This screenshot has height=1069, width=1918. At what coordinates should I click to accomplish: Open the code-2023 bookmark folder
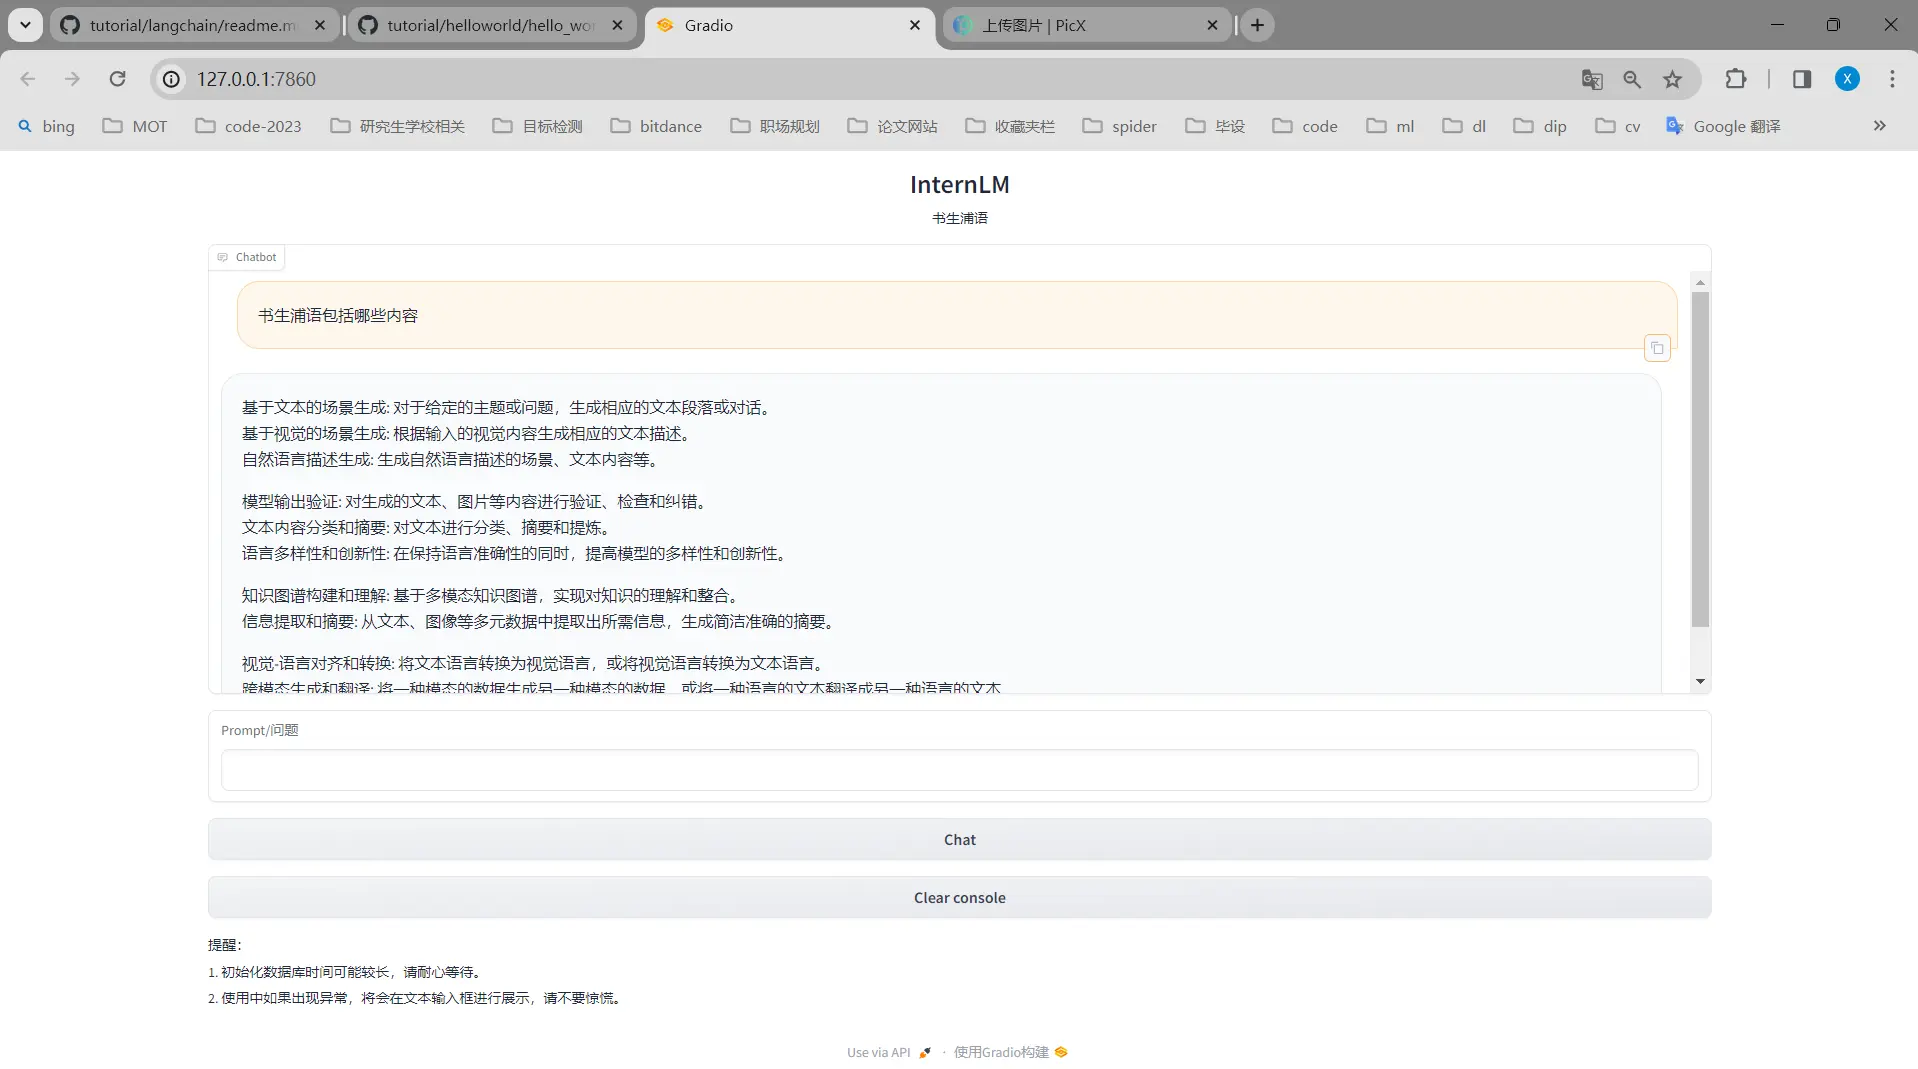point(248,126)
